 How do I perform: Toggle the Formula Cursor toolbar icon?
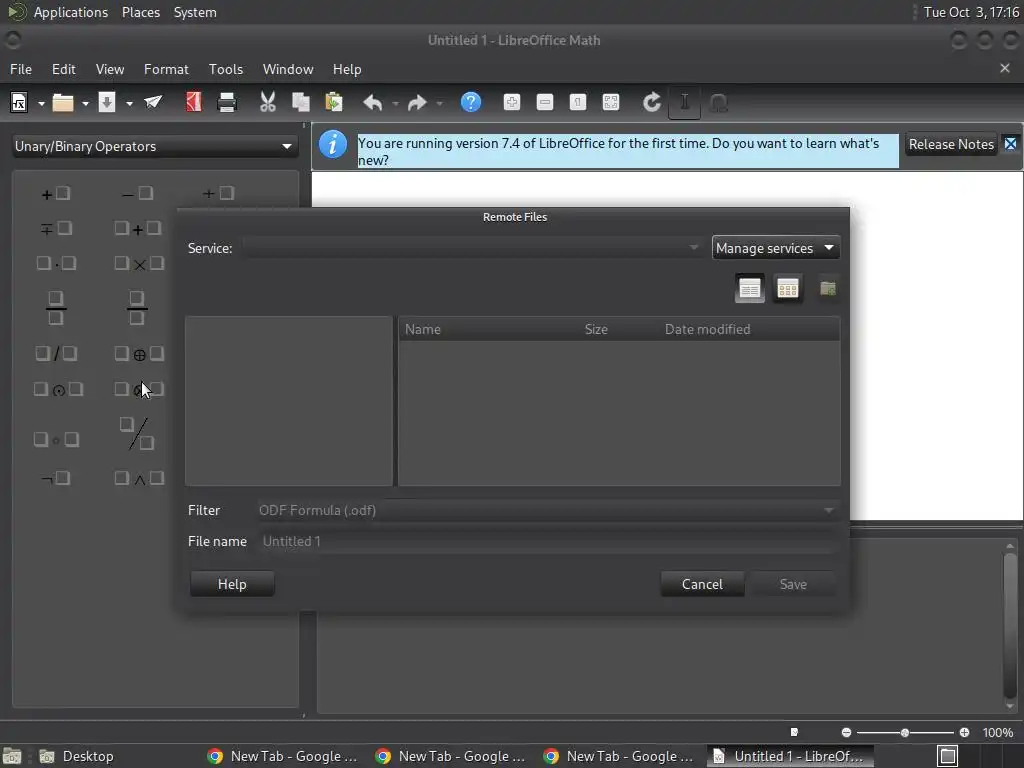(684, 103)
